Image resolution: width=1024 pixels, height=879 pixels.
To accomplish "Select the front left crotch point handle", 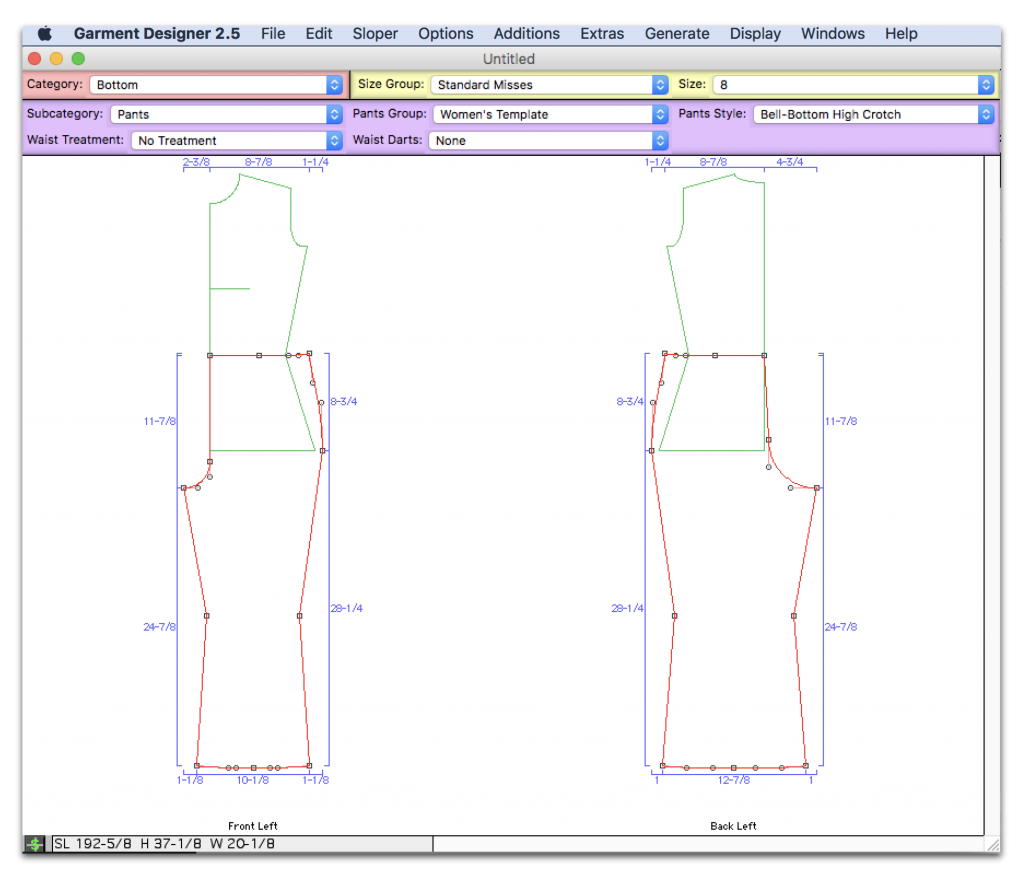I will coord(184,488).
